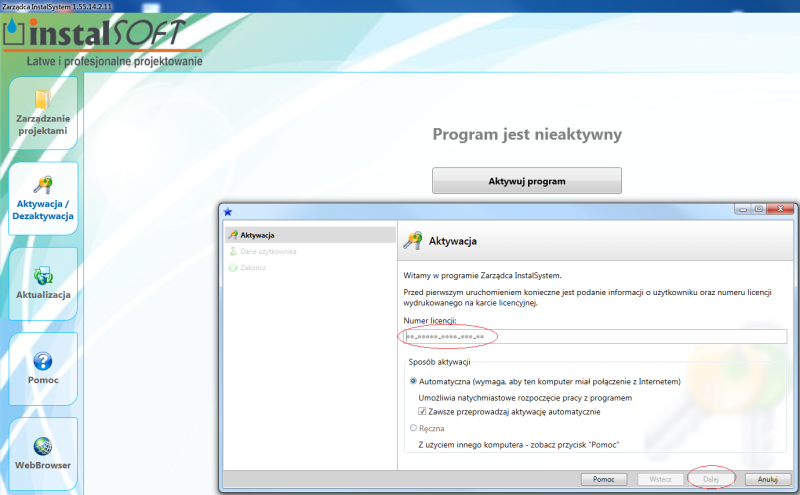Toggle Zawsze przeprowadzaj aktywację automatycznie checkbox

tap(422, 411)
